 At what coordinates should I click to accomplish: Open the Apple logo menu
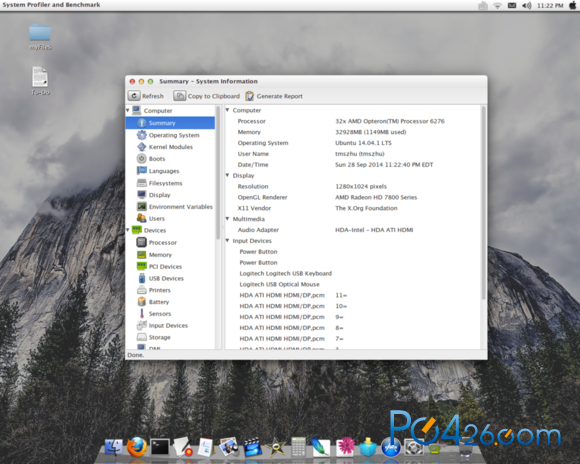point(573,5)
